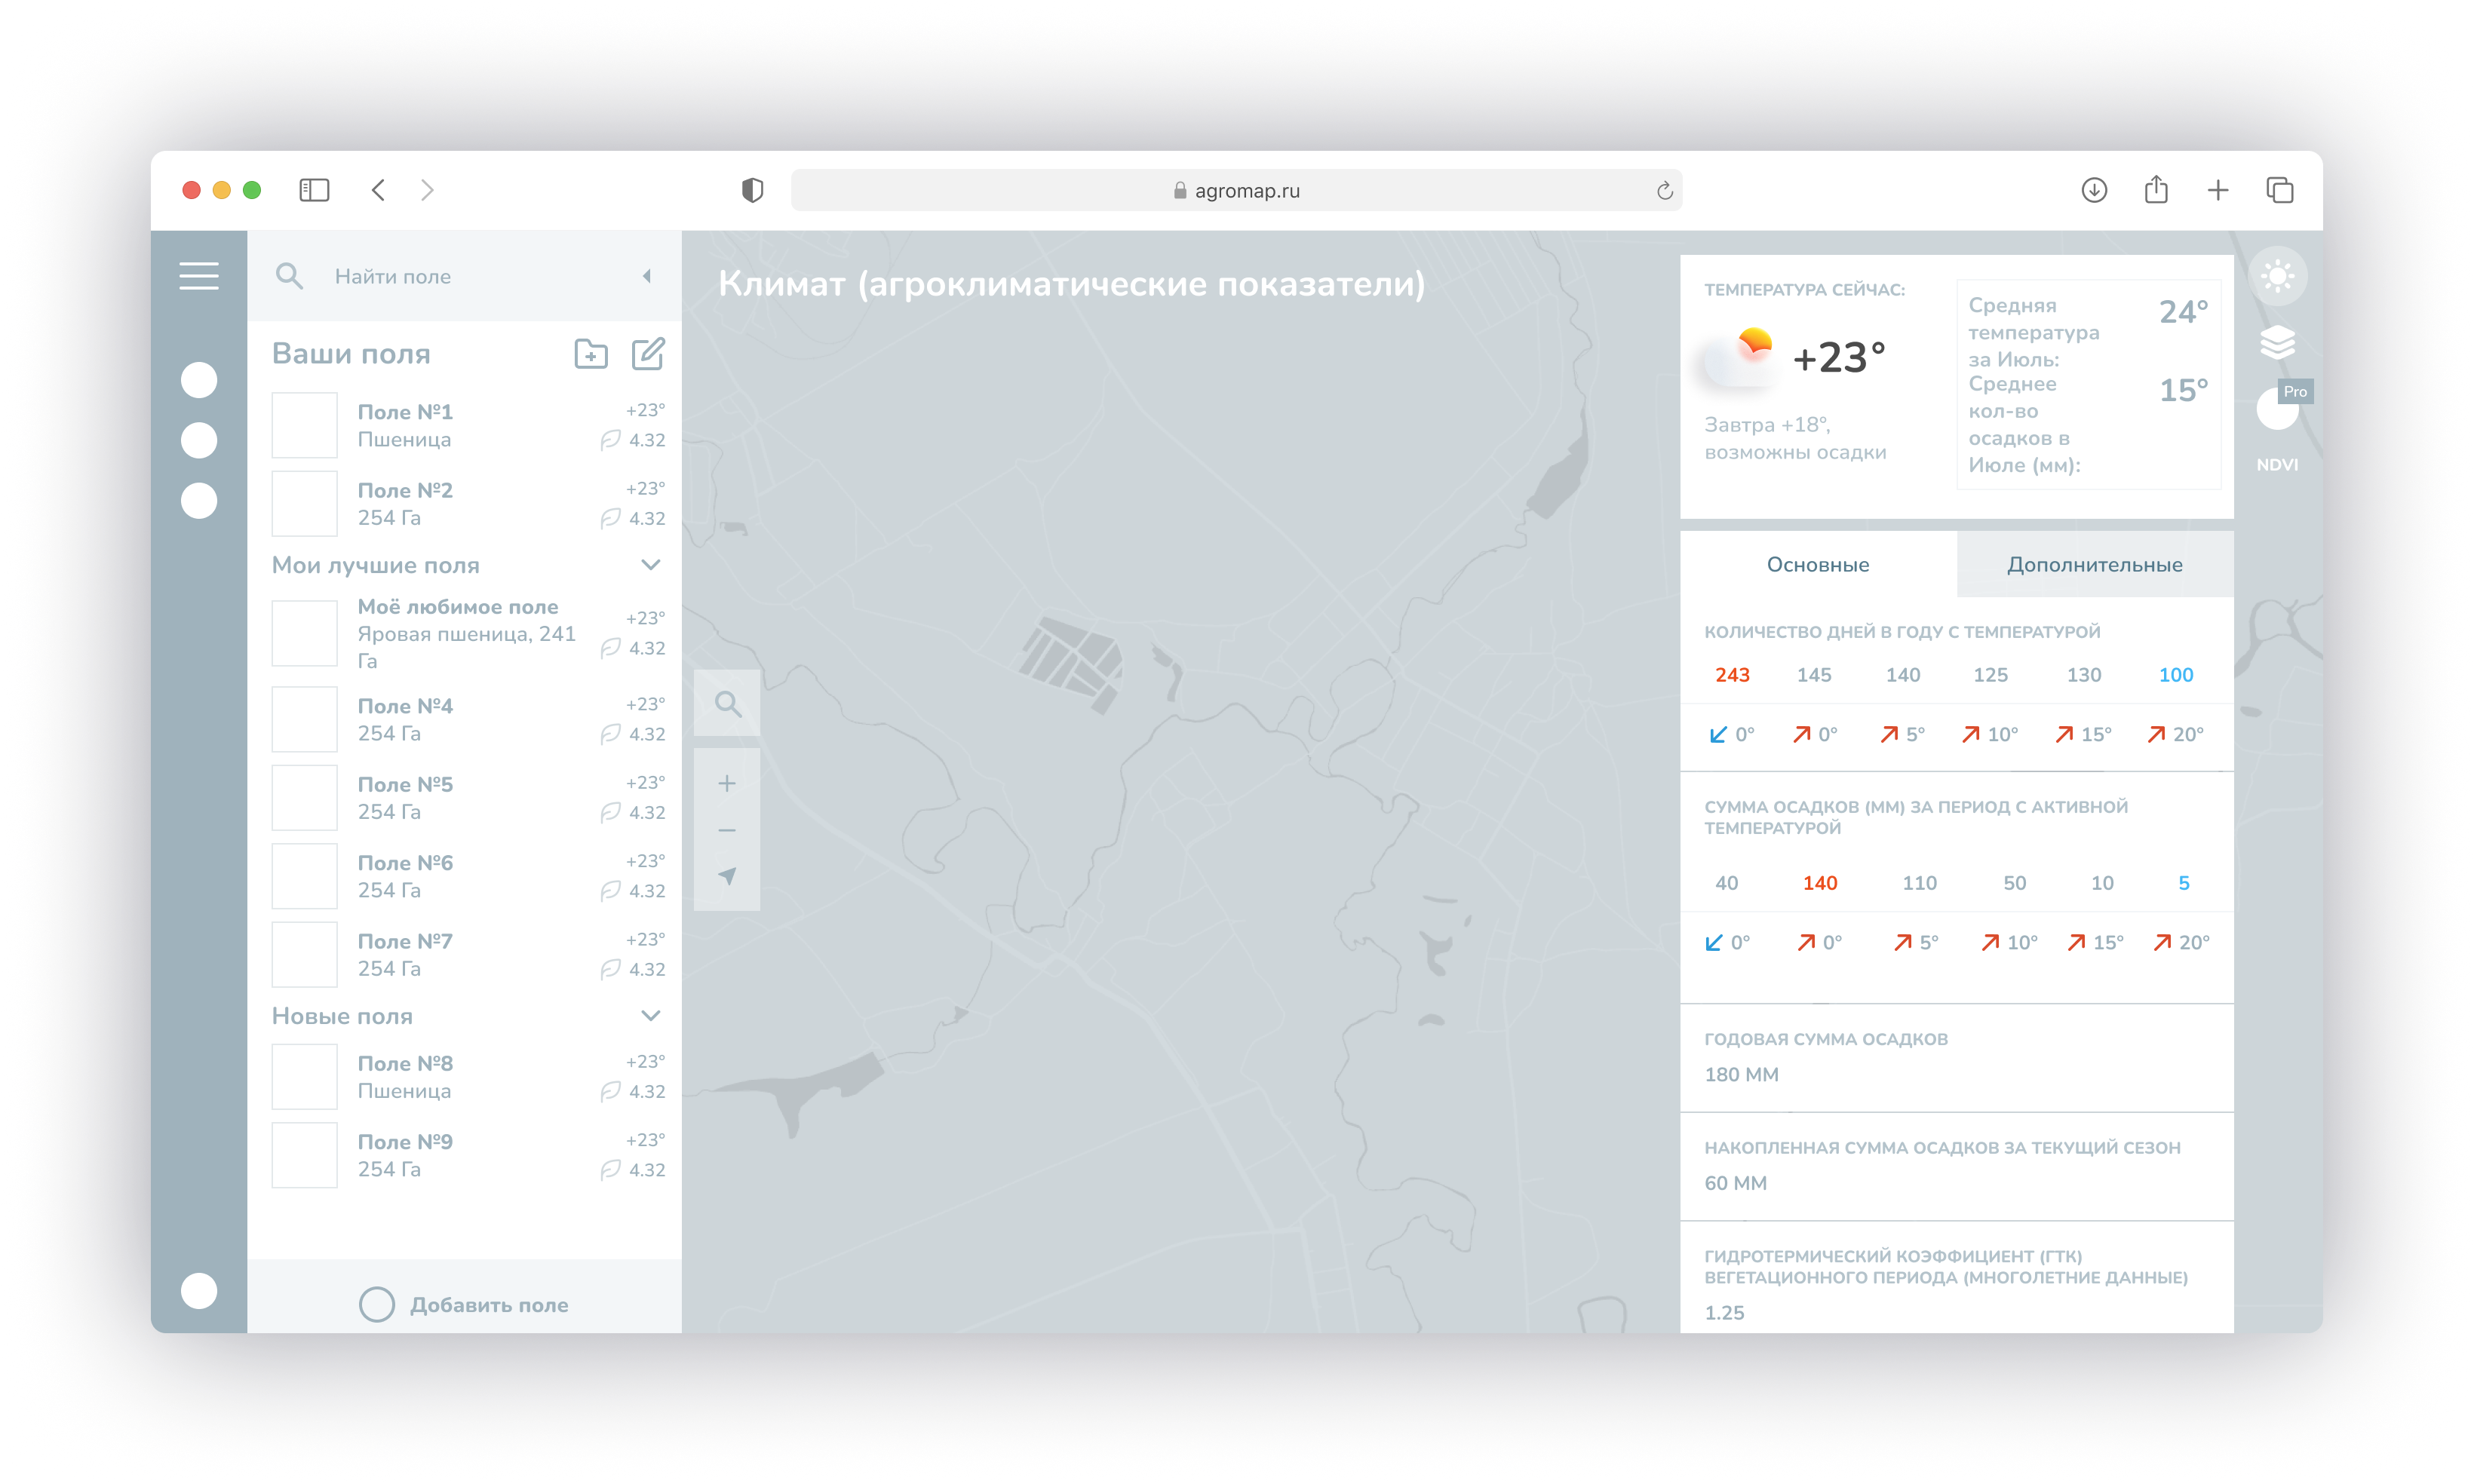Zoom out on the map with minus

[728, 831]
